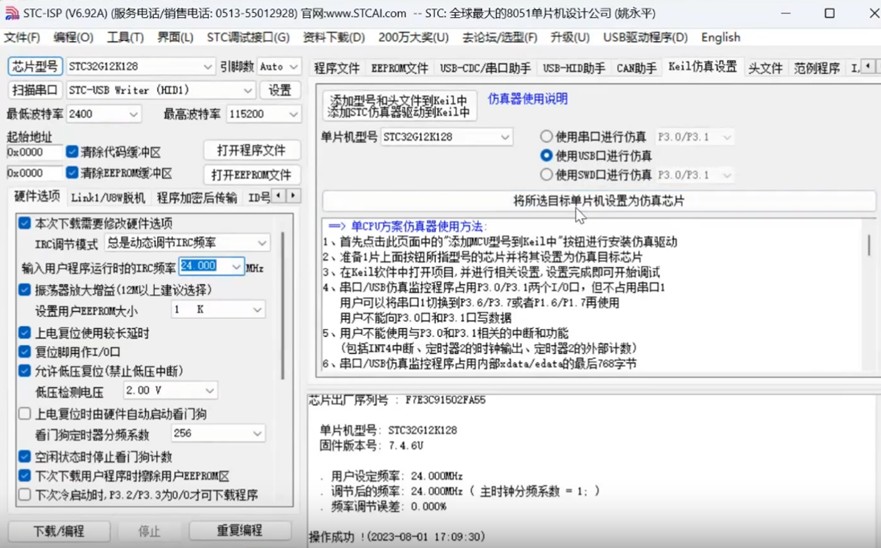Viewport: 881px width, 548px height.
Task: Open the 200万大奖(U) menu
Action: 414,38
